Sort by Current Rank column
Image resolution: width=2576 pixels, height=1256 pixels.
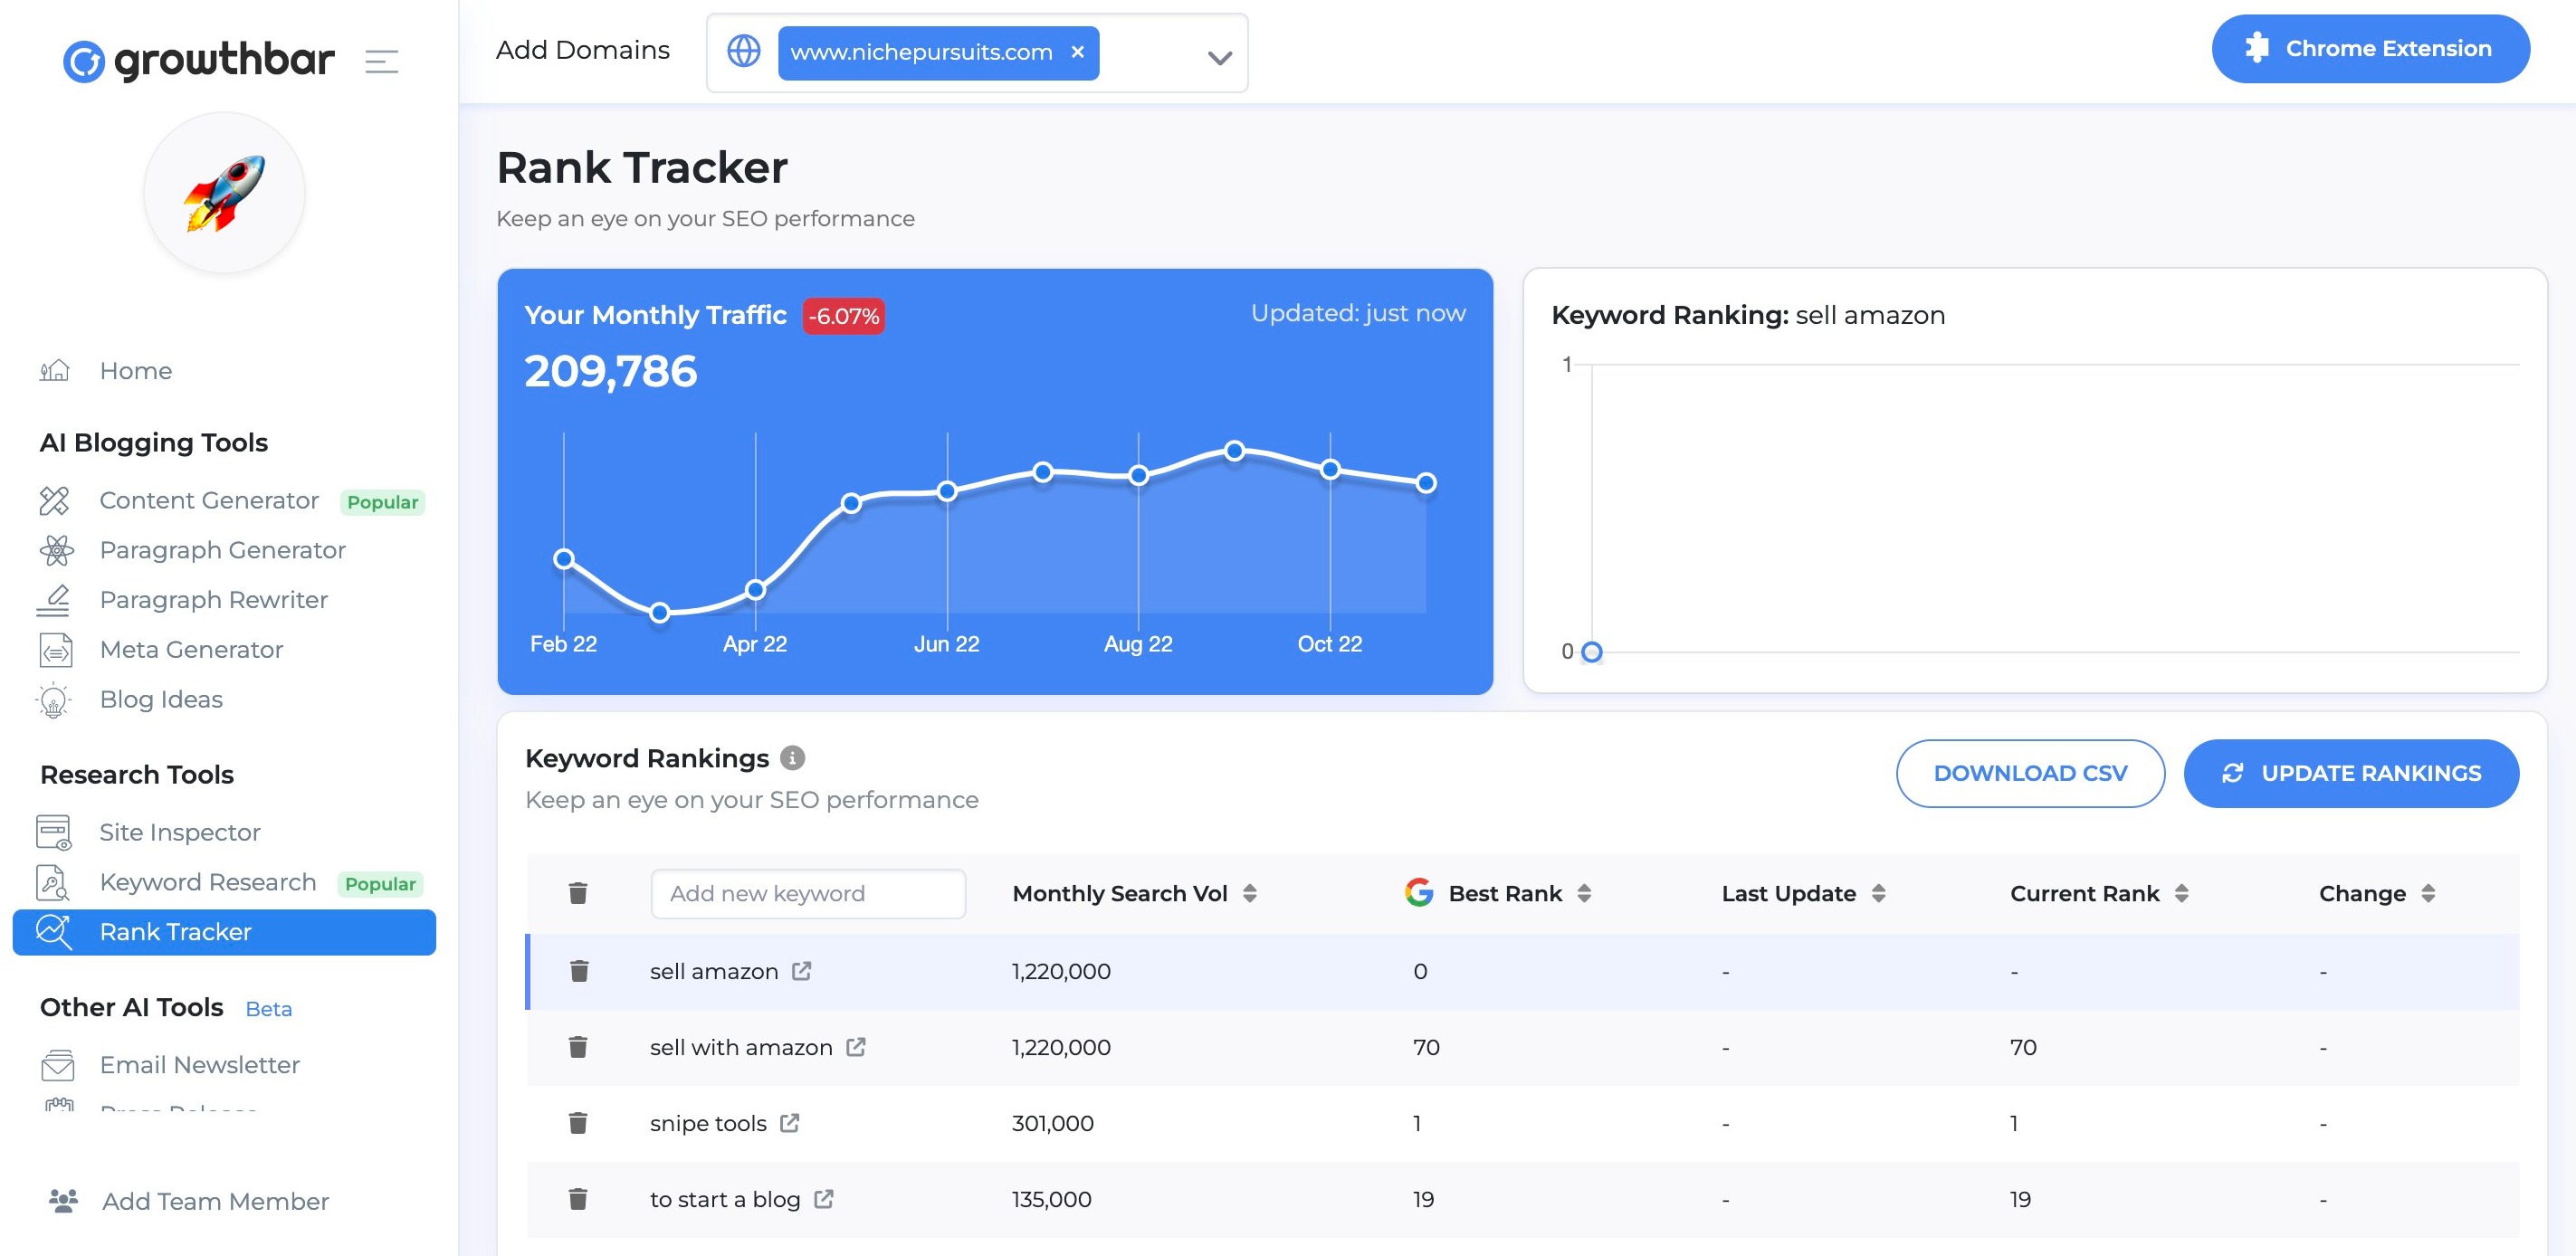click(2182, 893)
